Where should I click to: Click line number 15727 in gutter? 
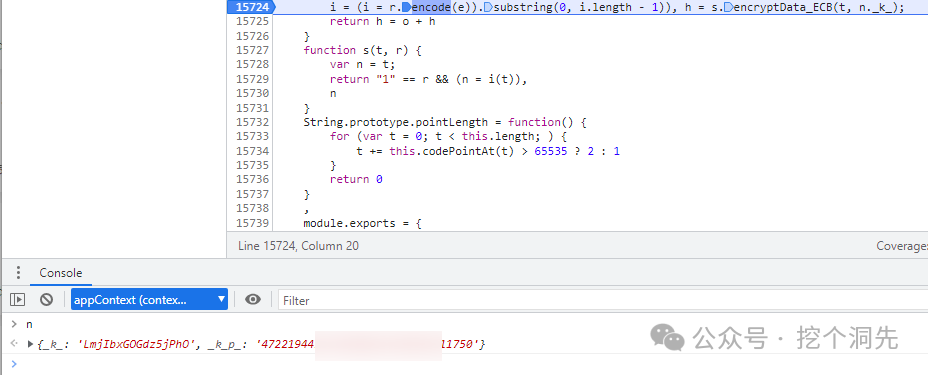tap(252, 50)
